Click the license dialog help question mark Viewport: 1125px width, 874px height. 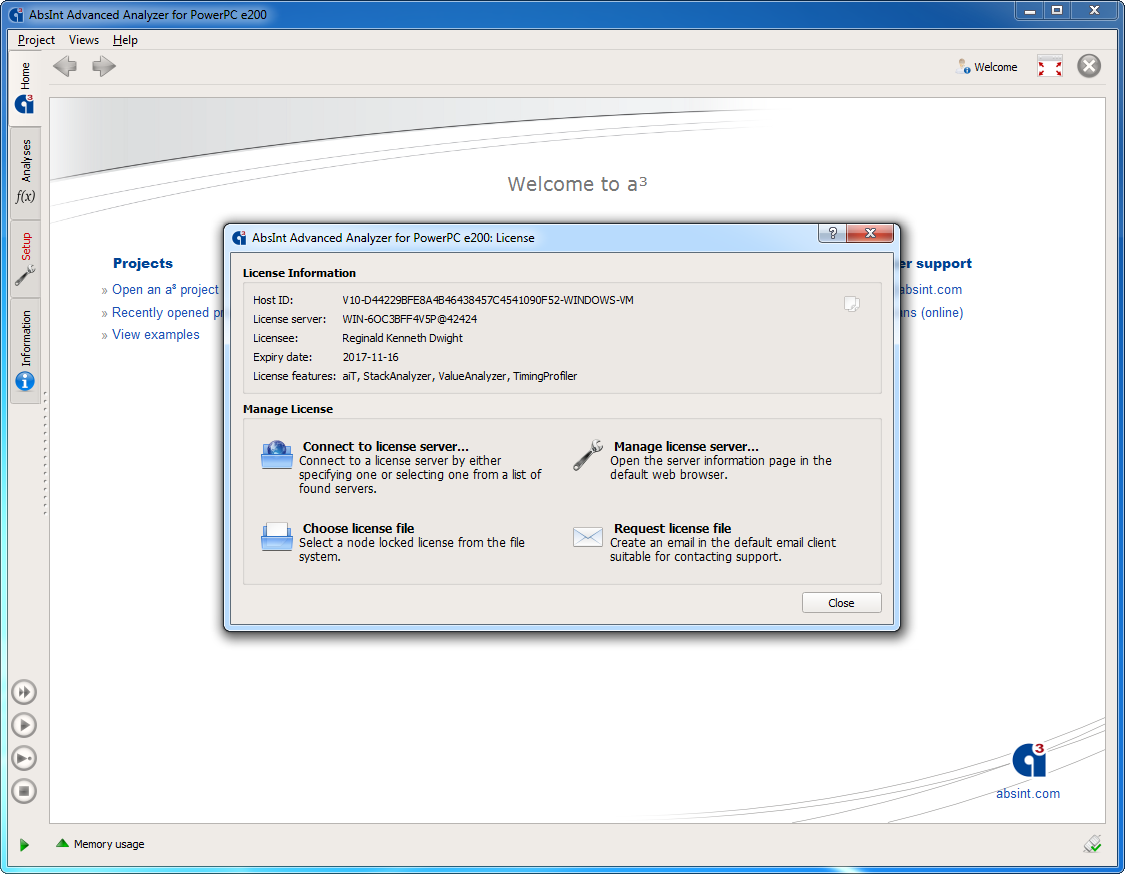tap(832, 233)
